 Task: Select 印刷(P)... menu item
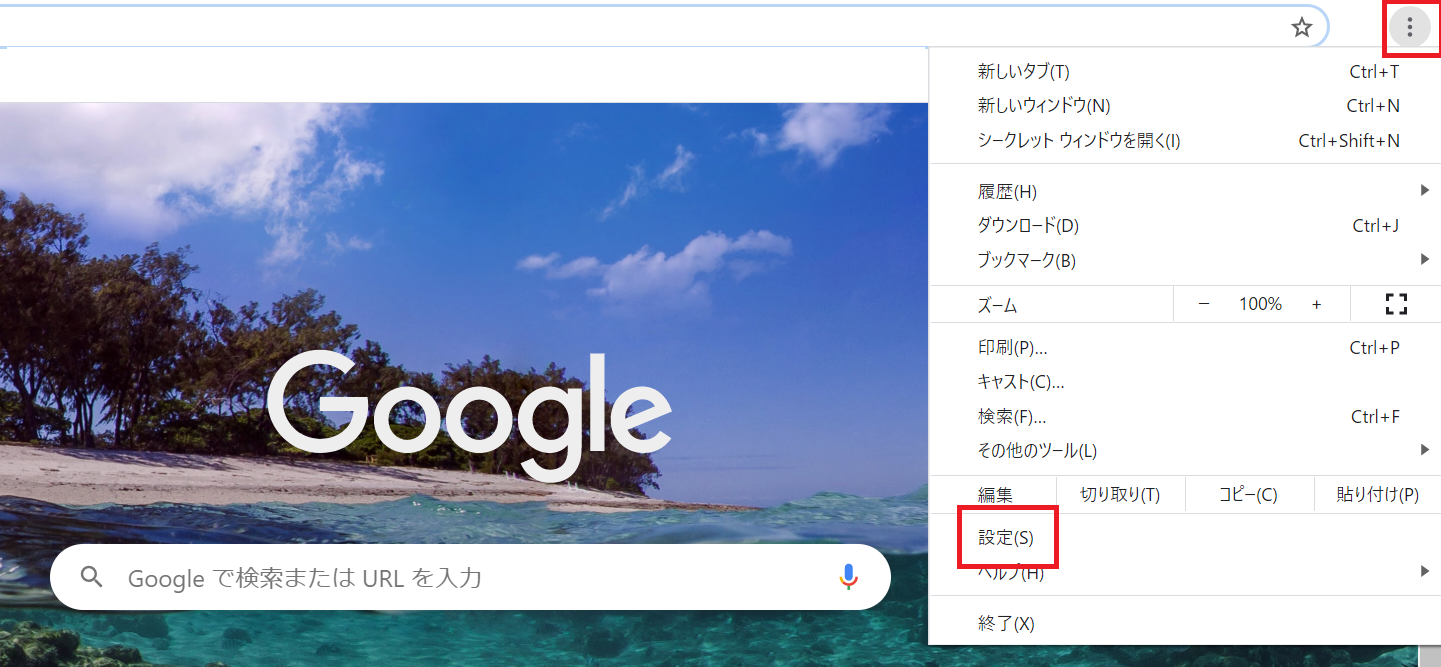point(1184,348)
